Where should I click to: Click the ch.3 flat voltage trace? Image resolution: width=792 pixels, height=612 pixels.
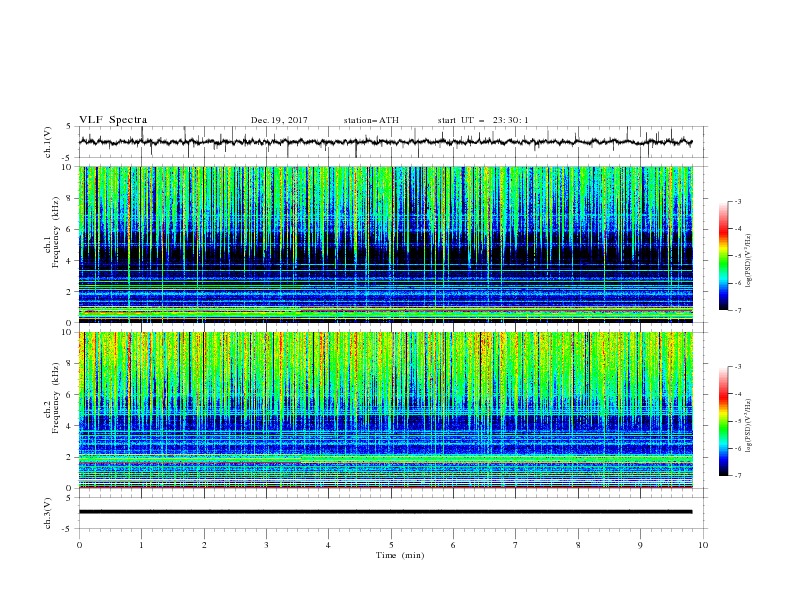[x=385, y=512]
